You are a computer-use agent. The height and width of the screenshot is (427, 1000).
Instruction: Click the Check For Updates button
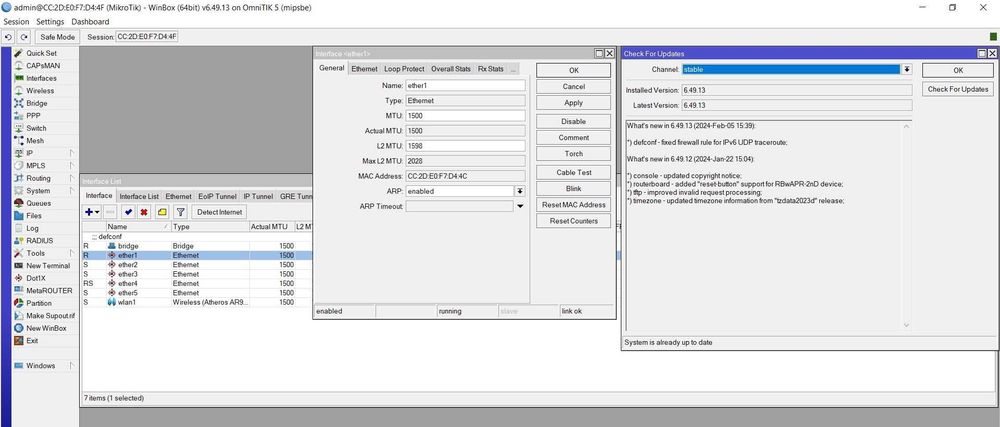pyautogui.click(x=958, y=90)
